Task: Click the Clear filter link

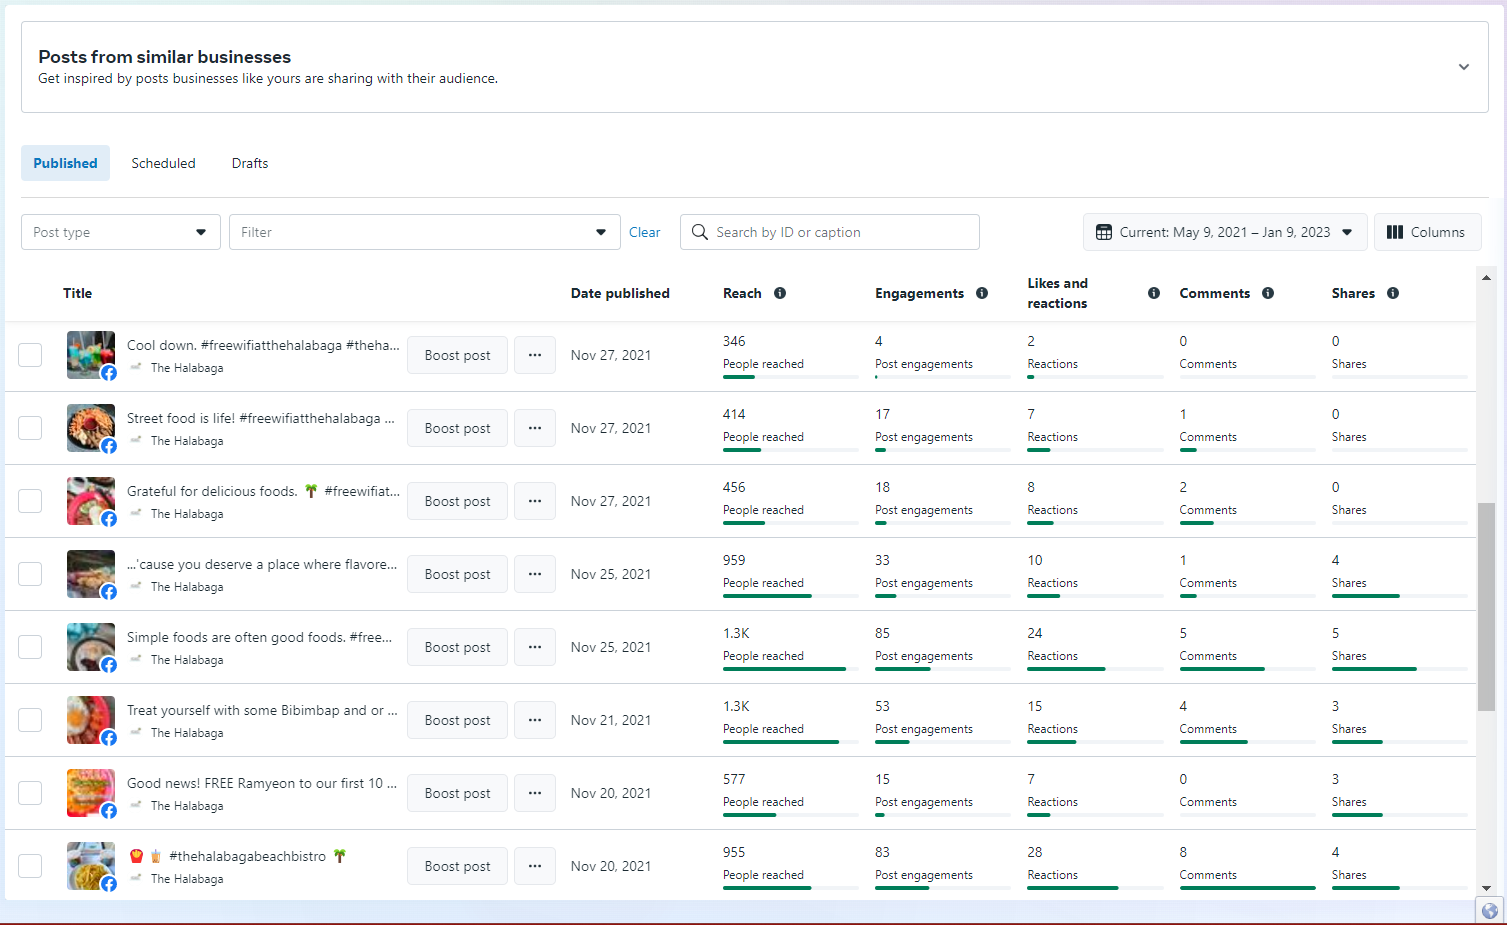Action: (644, 232)
